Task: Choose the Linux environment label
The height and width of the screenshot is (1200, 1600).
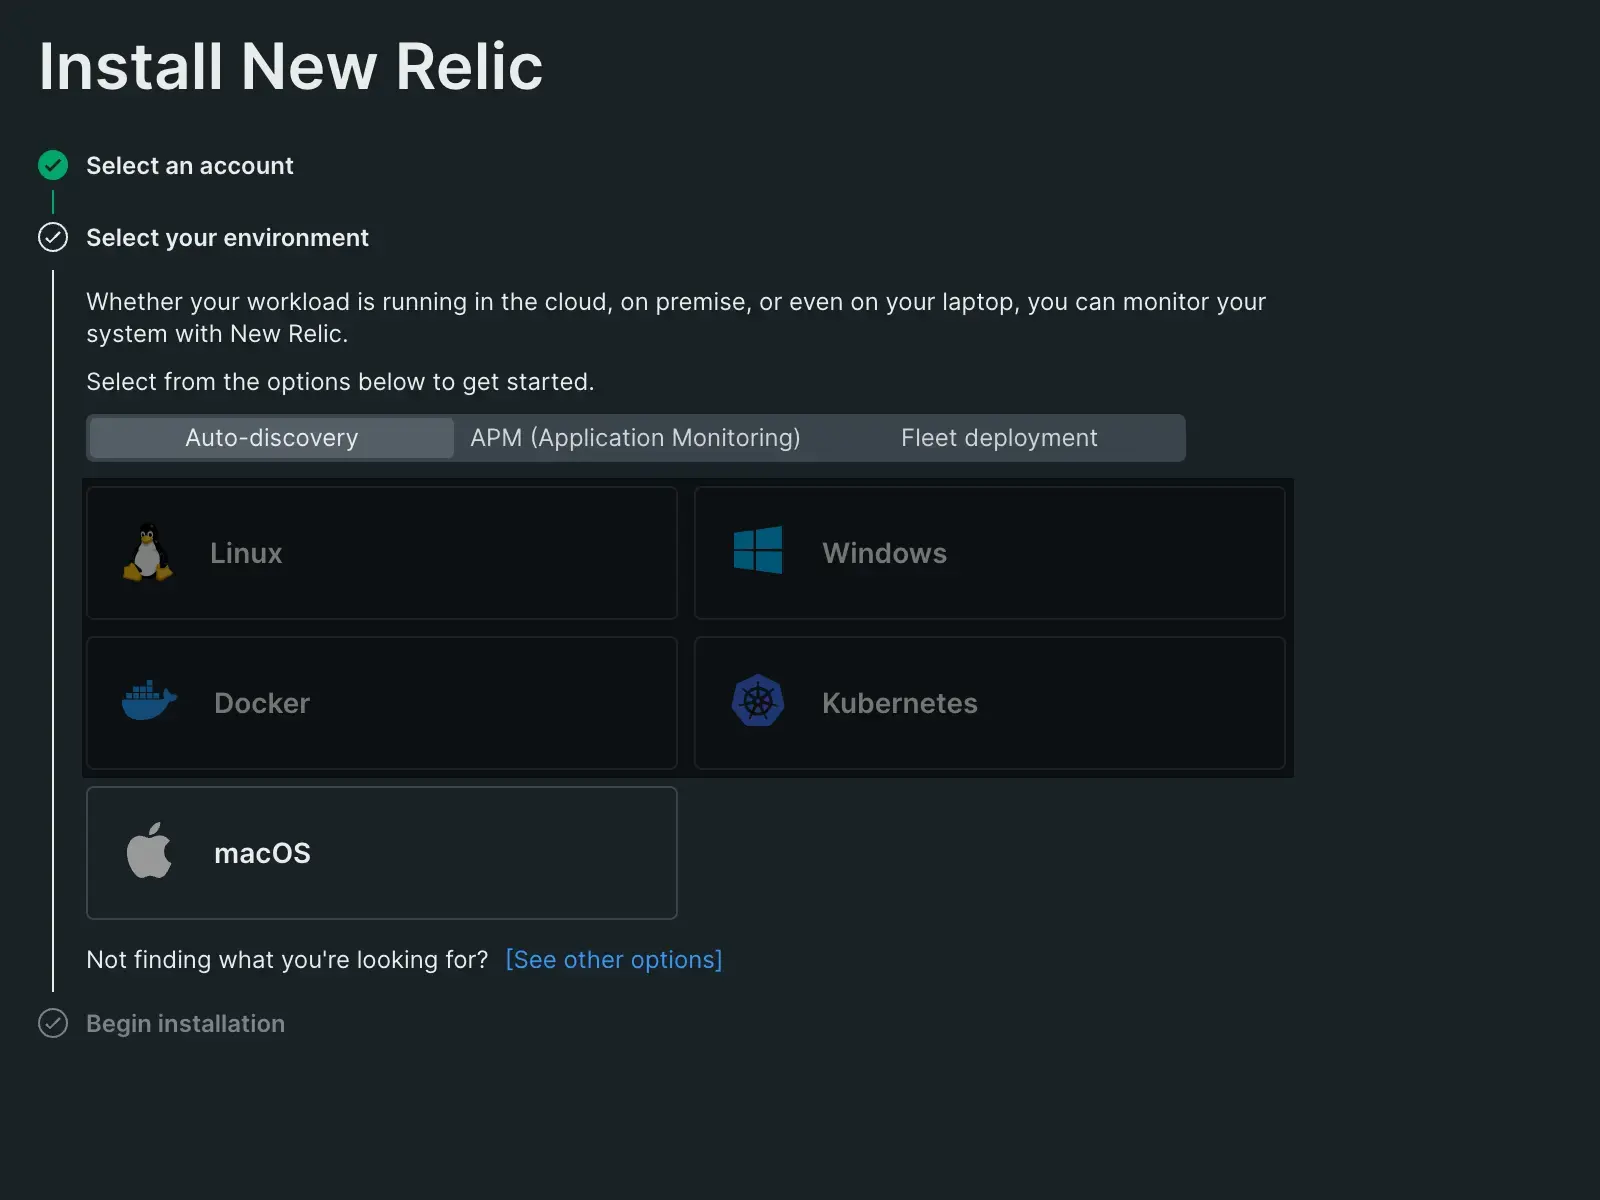Action: pyautogui.click(x=246, y=553)
